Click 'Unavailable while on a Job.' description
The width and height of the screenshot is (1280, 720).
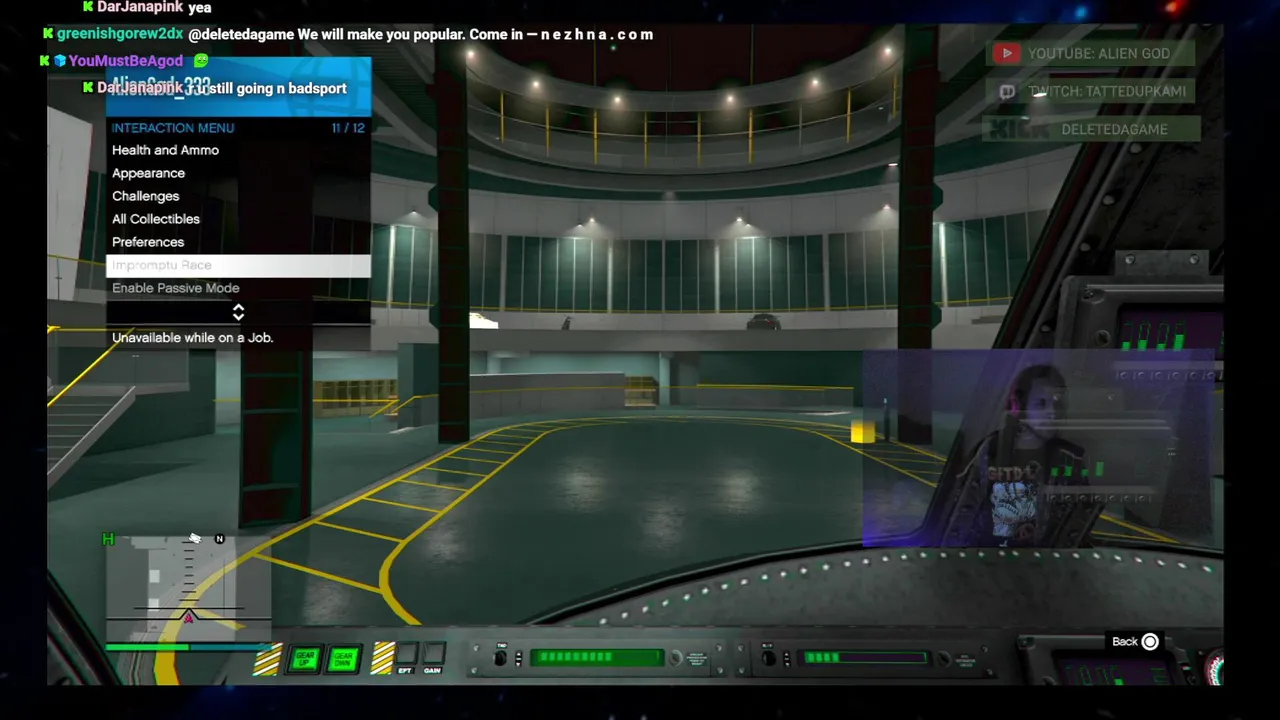[x=192, y=338]
